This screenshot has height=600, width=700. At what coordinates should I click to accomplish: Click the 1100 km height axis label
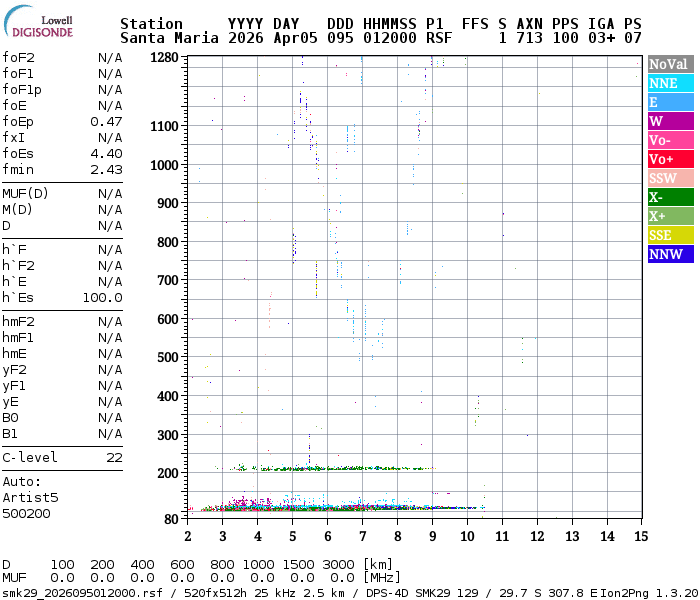pyautogui.click(x=164, y=126)
